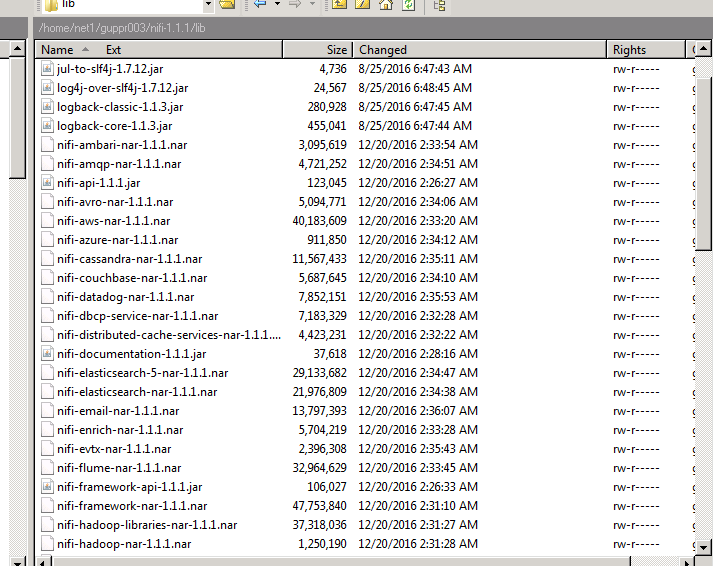Select file nifi-elasticsearch-nar-1.1.1.nar
Viewport: 713px width, 566px height.
coord(137,392)
